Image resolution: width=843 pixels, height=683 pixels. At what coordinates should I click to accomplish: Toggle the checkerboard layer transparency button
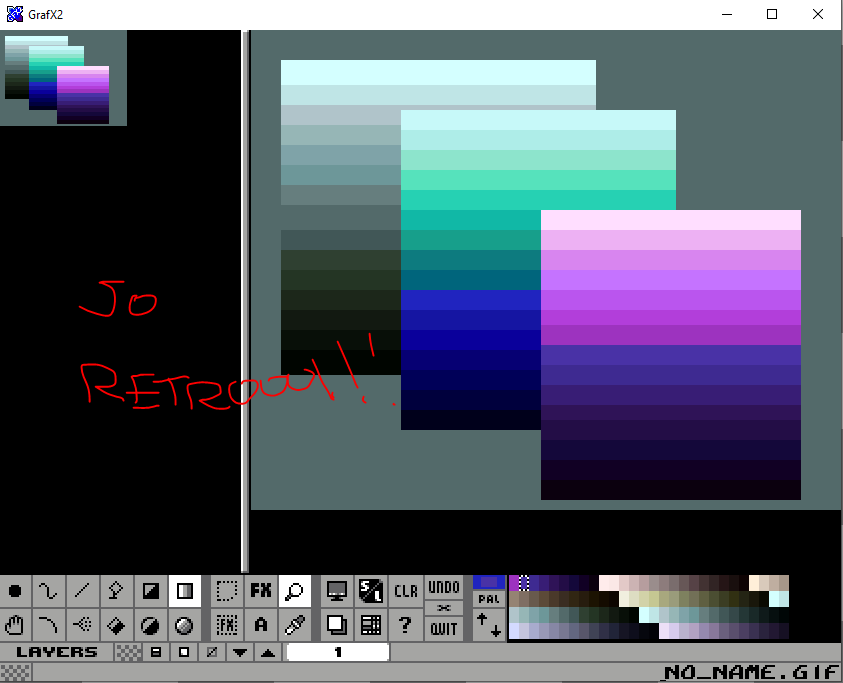coord(127,652)
